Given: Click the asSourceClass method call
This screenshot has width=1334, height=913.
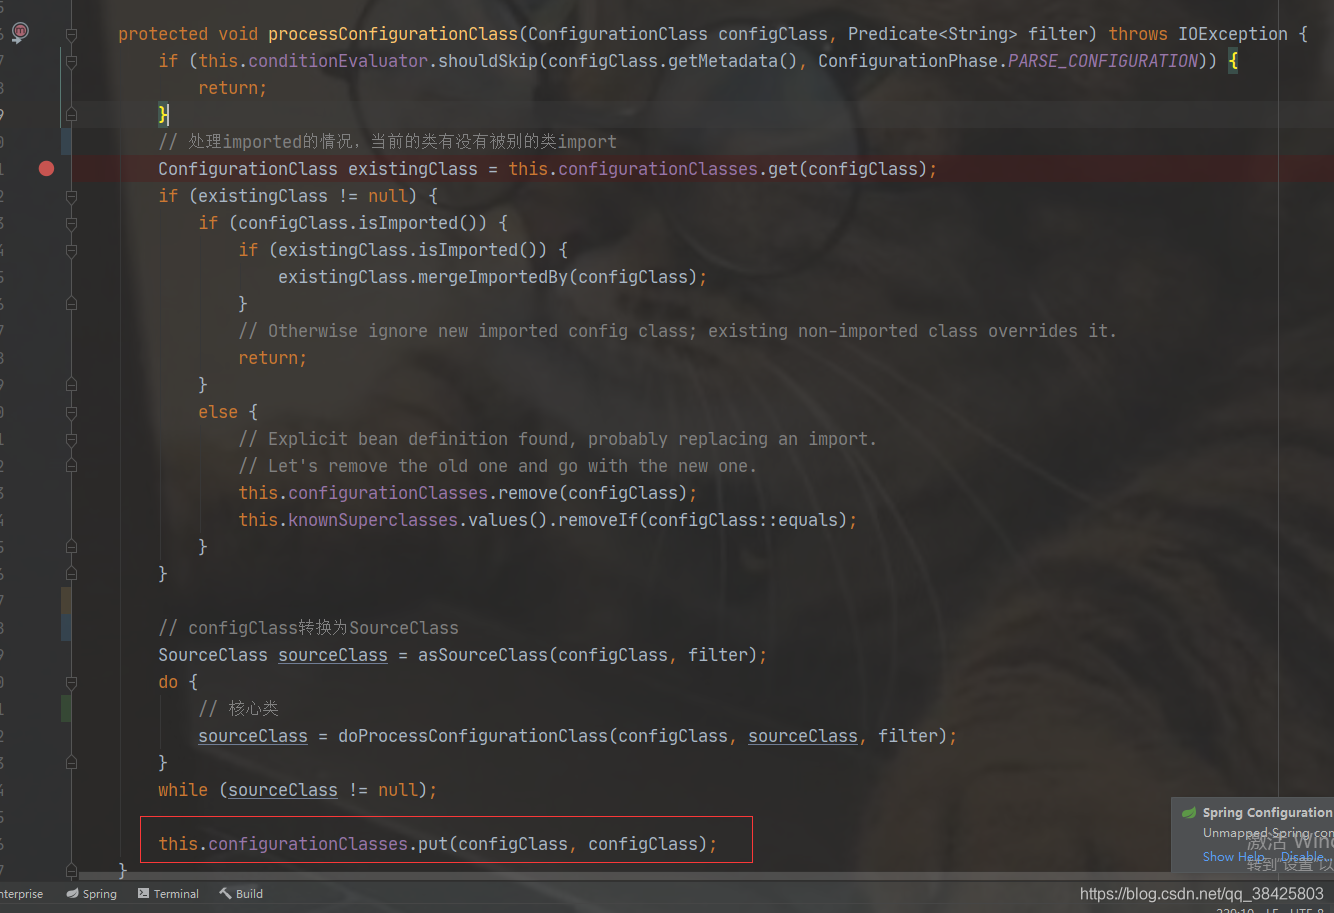Looking at the screenshot, I should (x=483, y=655).
